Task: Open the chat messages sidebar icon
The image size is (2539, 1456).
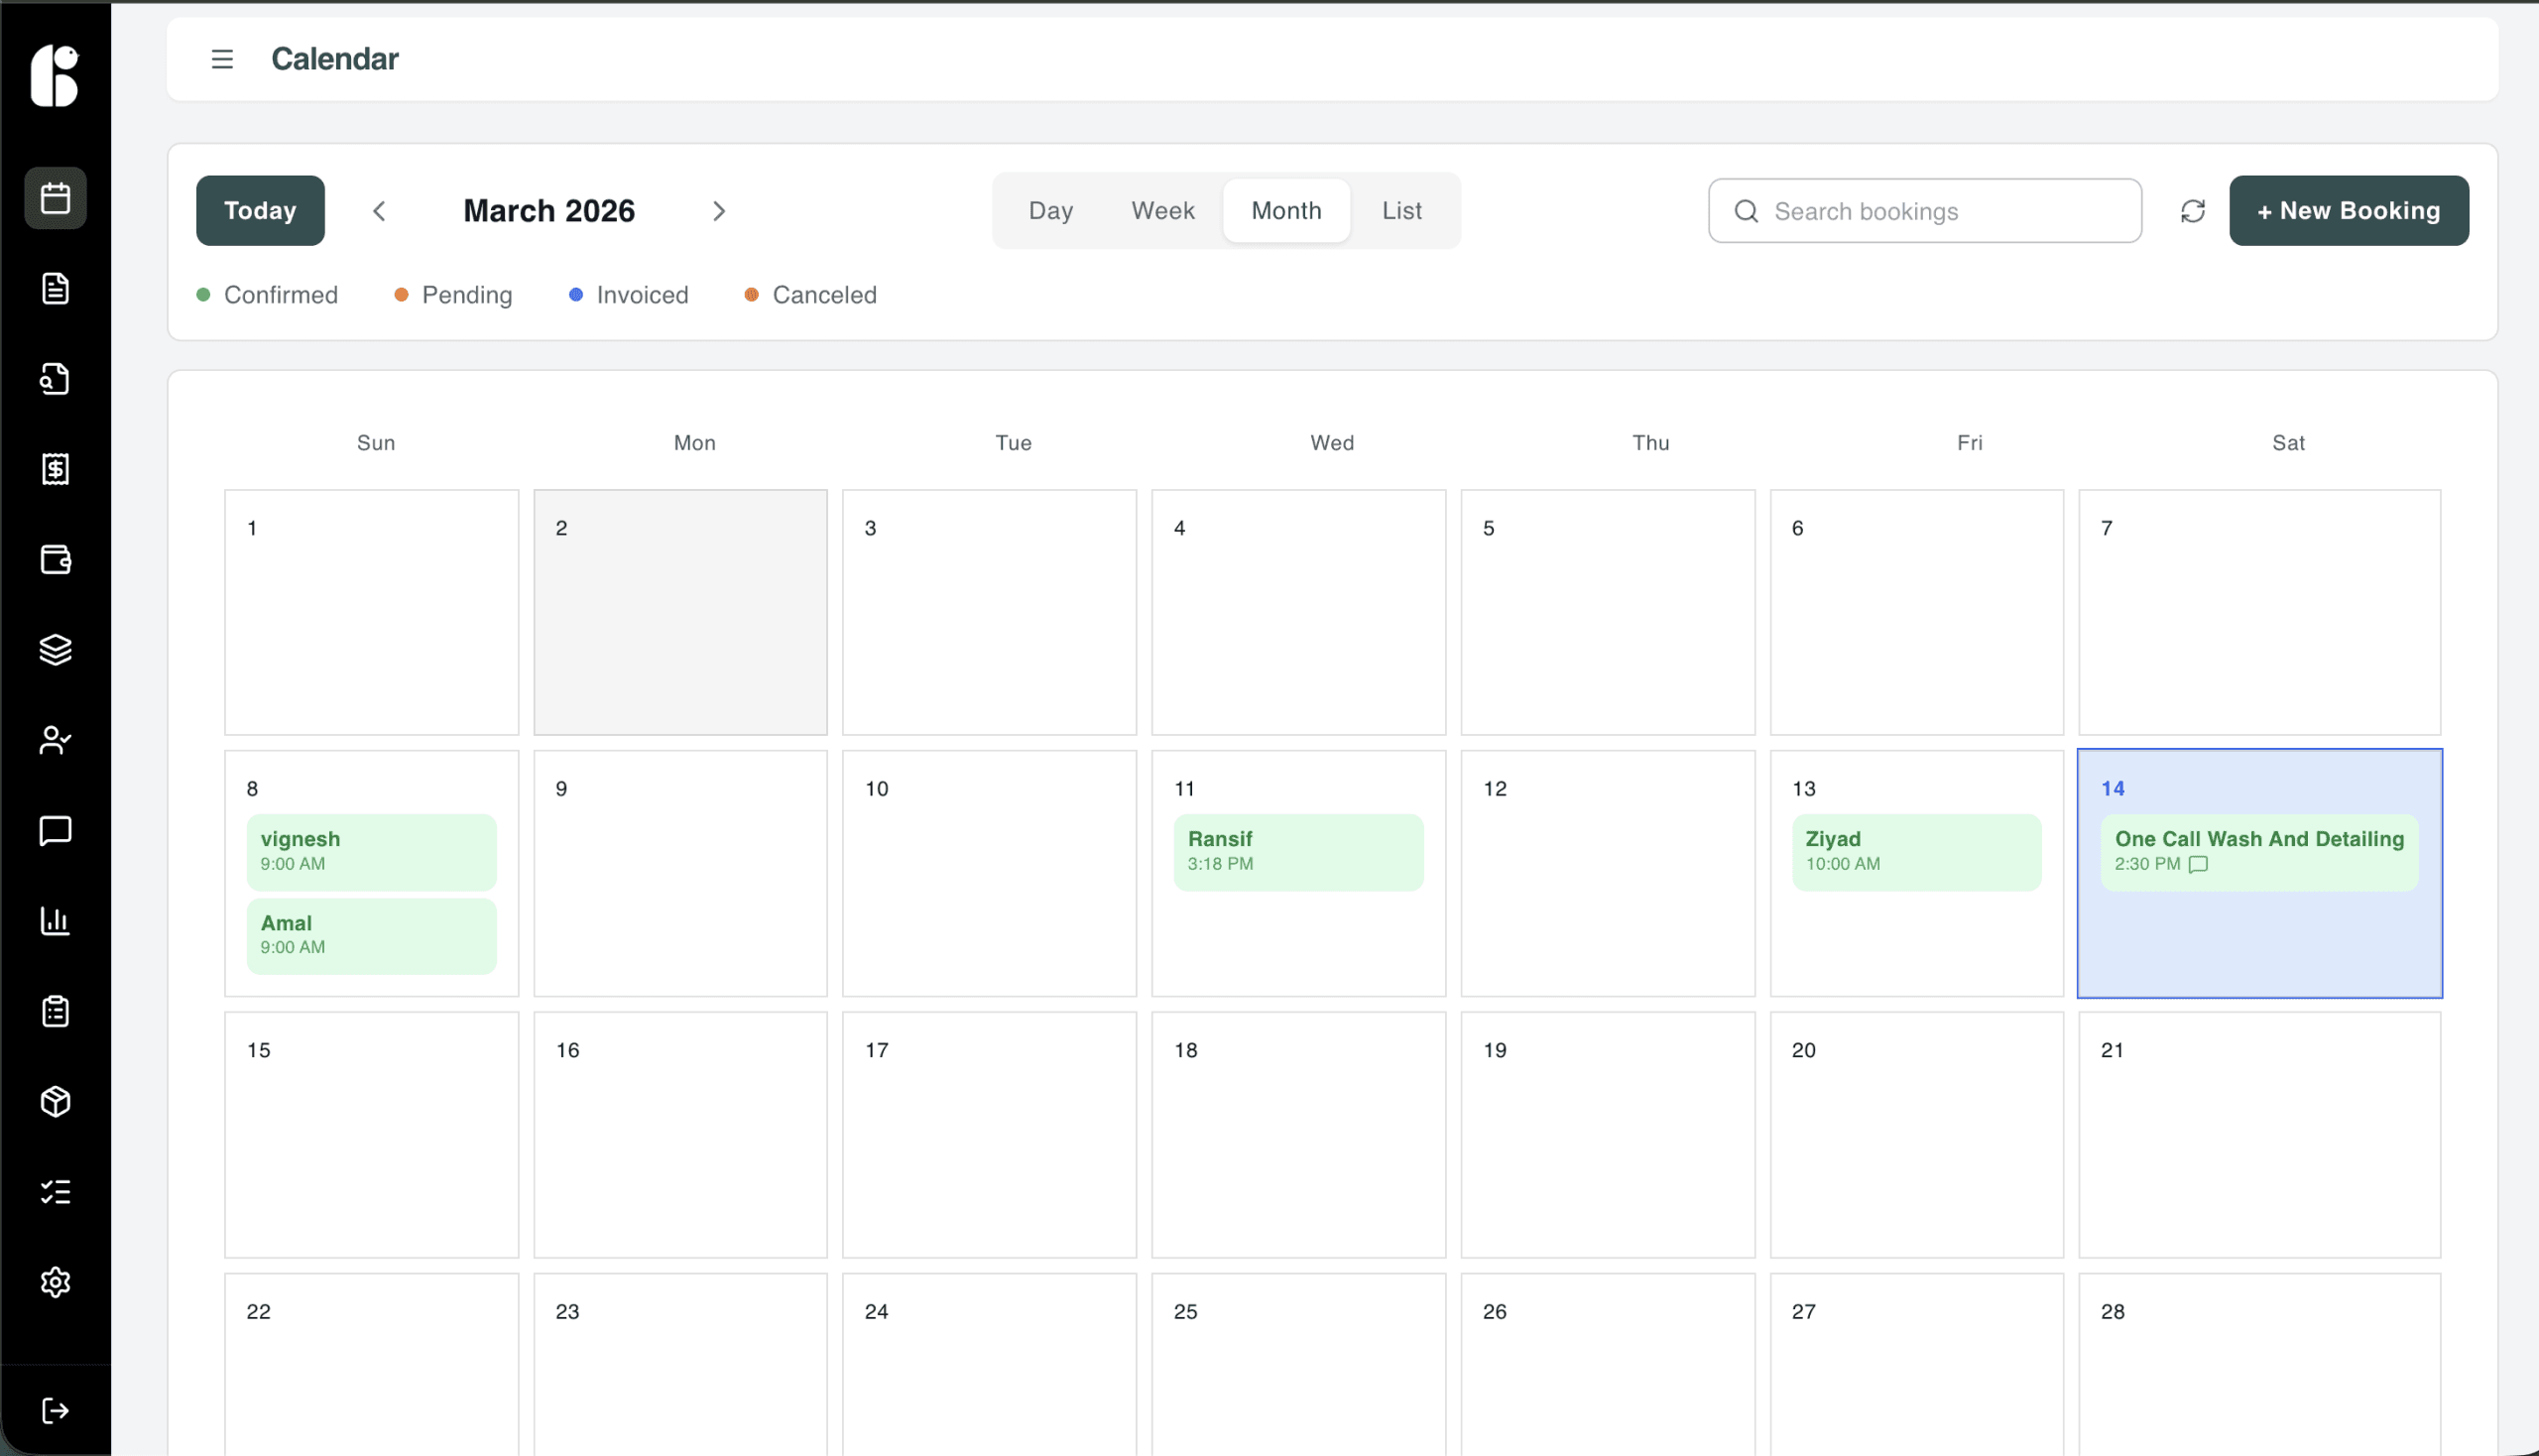Action: tap(55, 830)
